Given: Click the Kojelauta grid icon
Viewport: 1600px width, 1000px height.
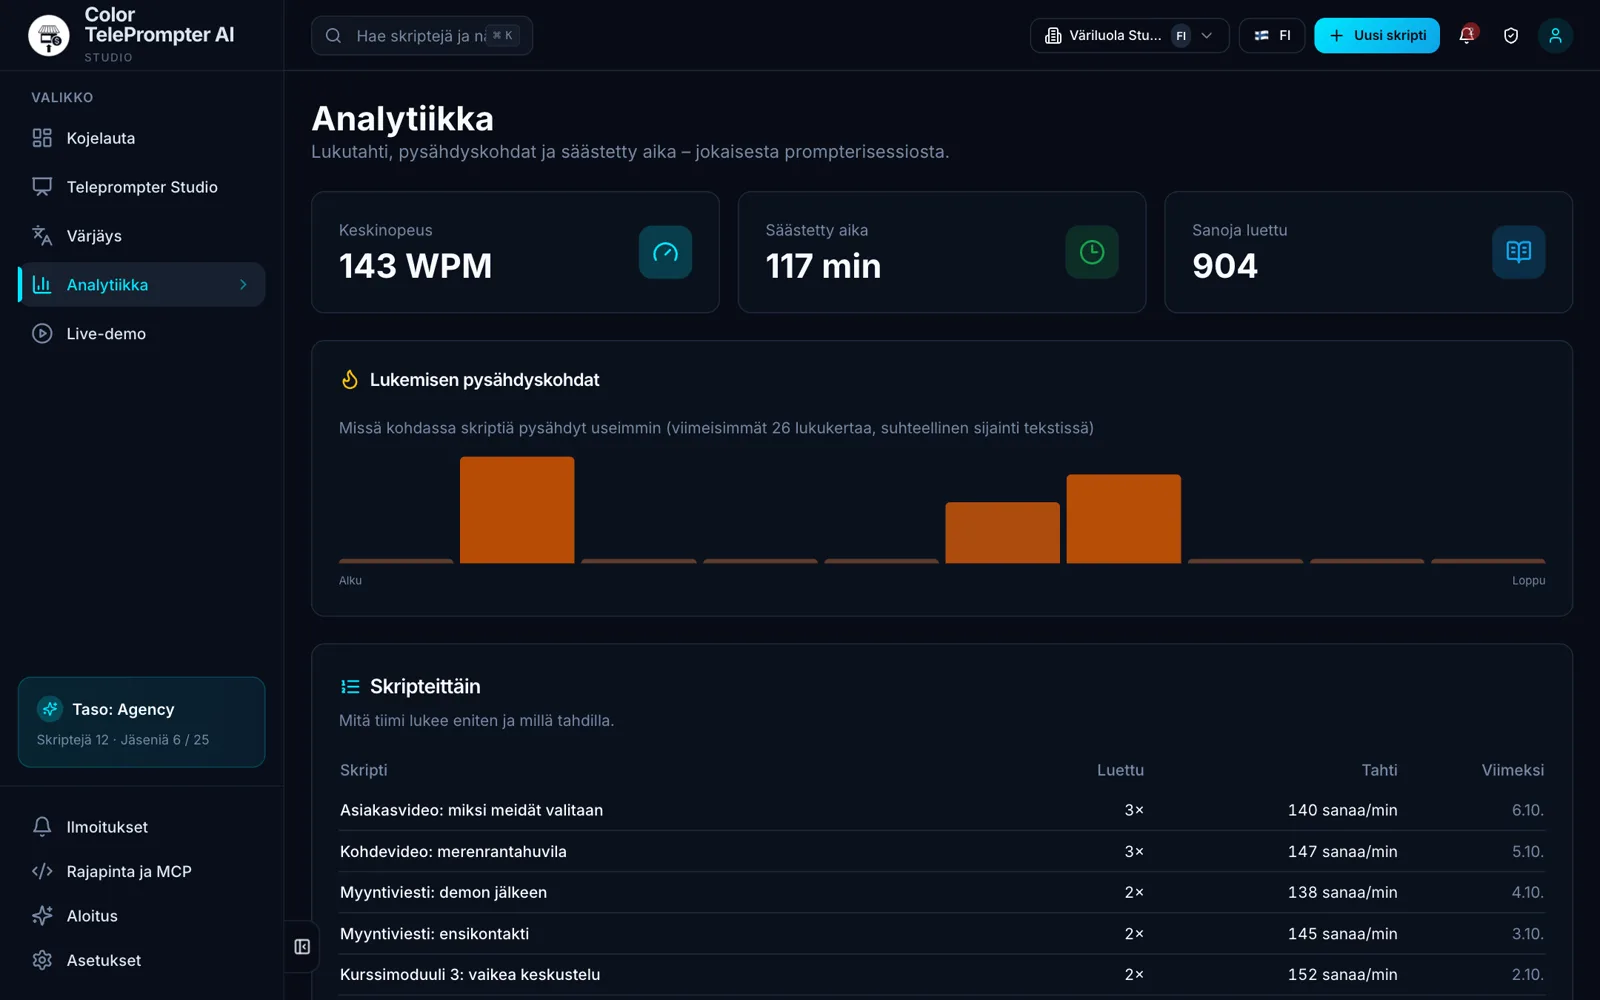Looking at the screenshot, I should coord(42,138).
